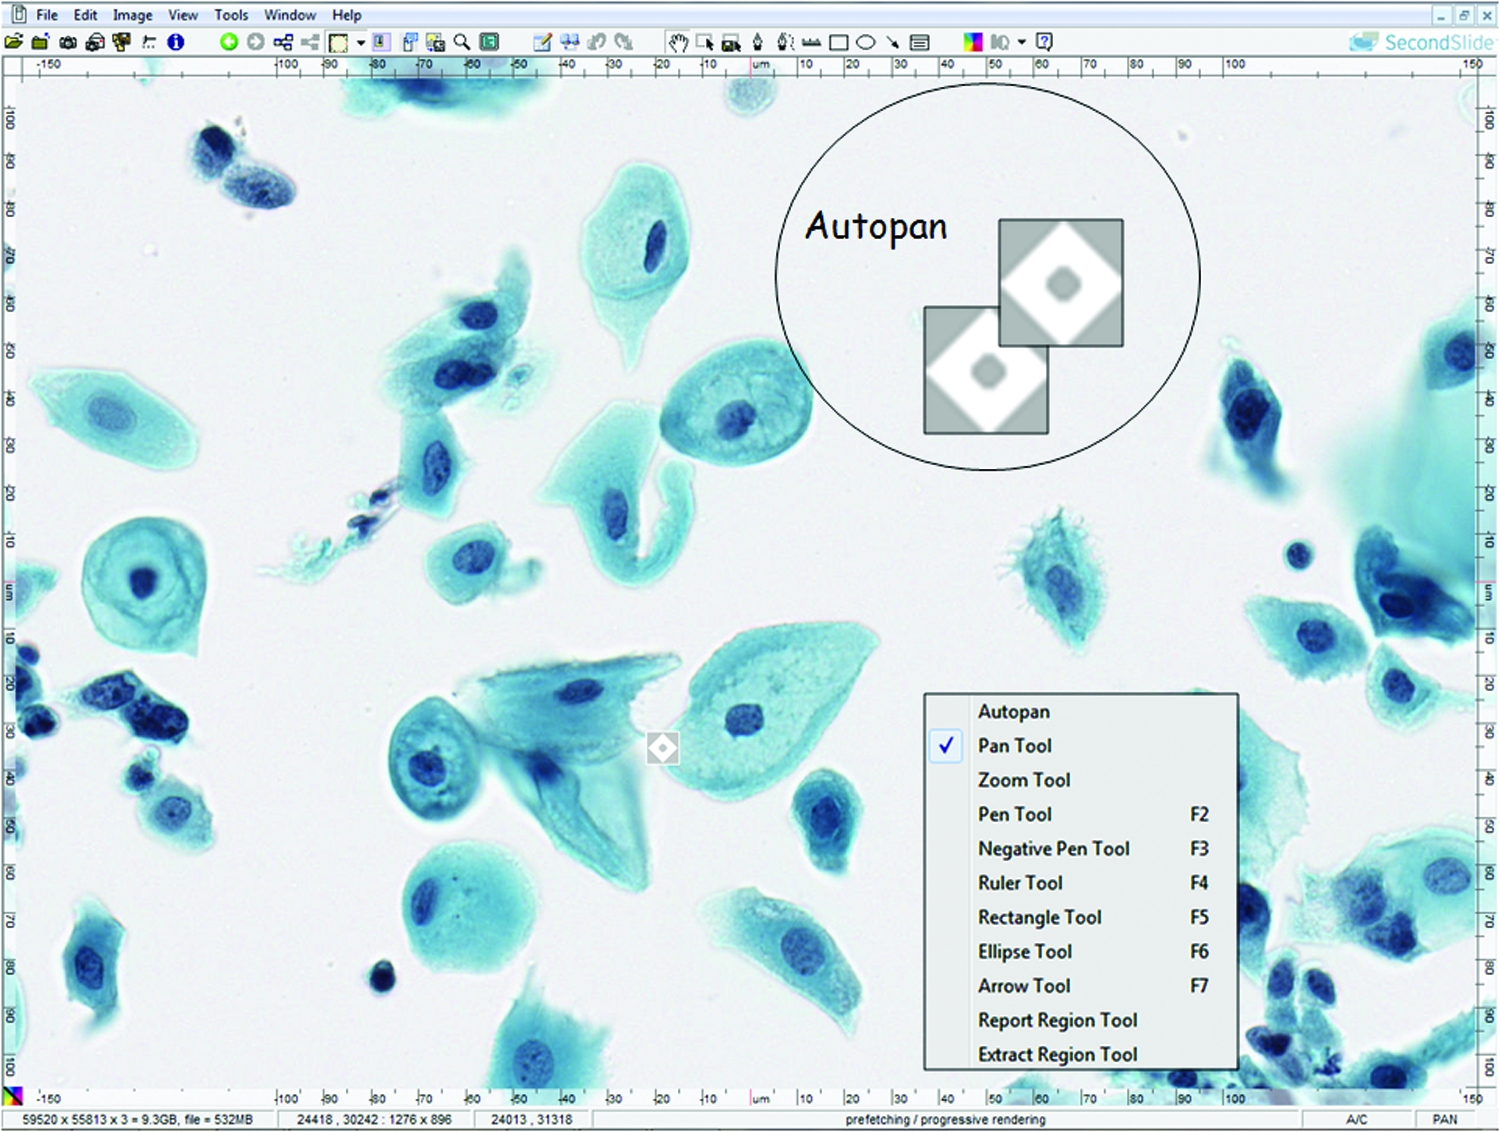Image resolution: width=1500 pixels, height=1132 pixels.
Task: Click the magnifying glass zoom icon
Action: [462, 42]
